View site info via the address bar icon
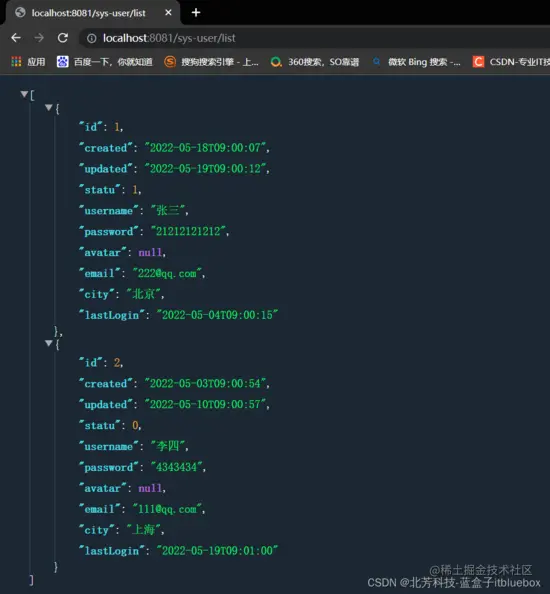 (x=92, y=38)
